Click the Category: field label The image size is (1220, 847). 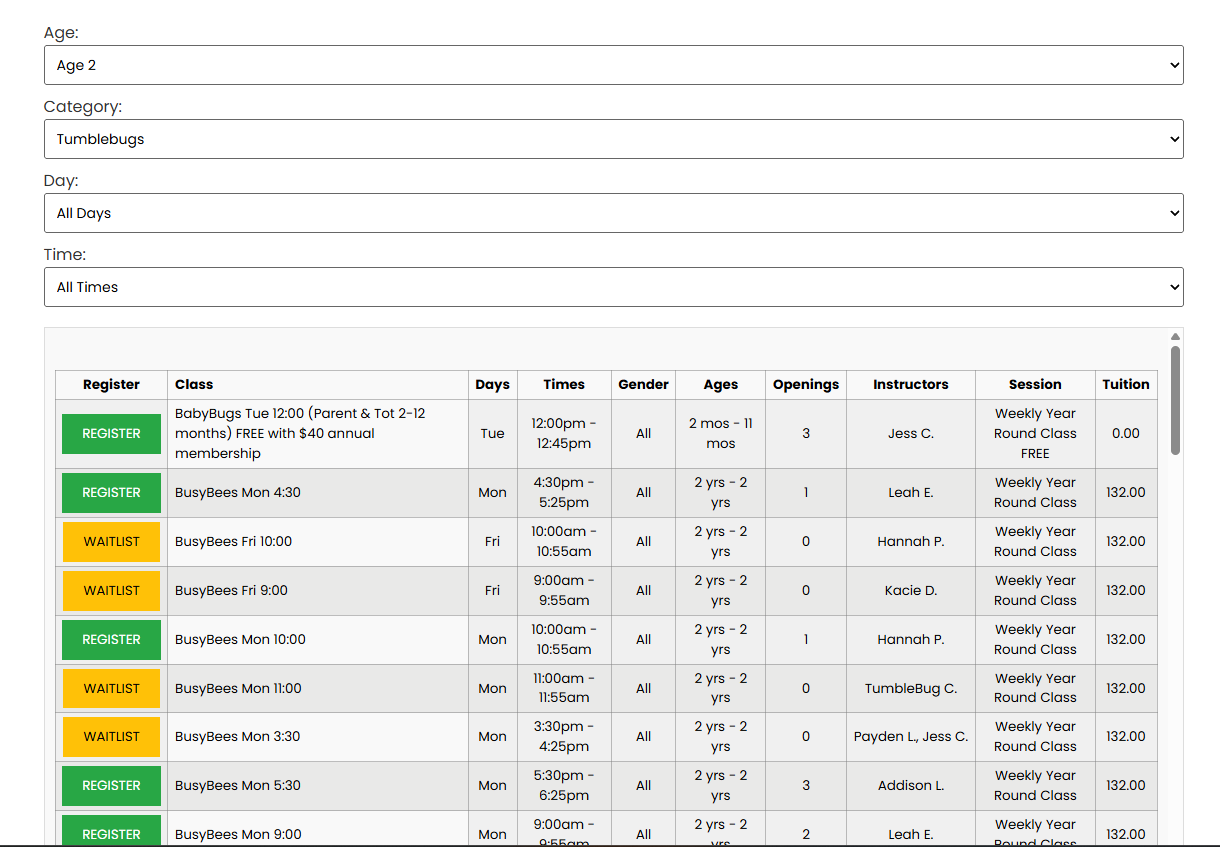pos(83,106)
